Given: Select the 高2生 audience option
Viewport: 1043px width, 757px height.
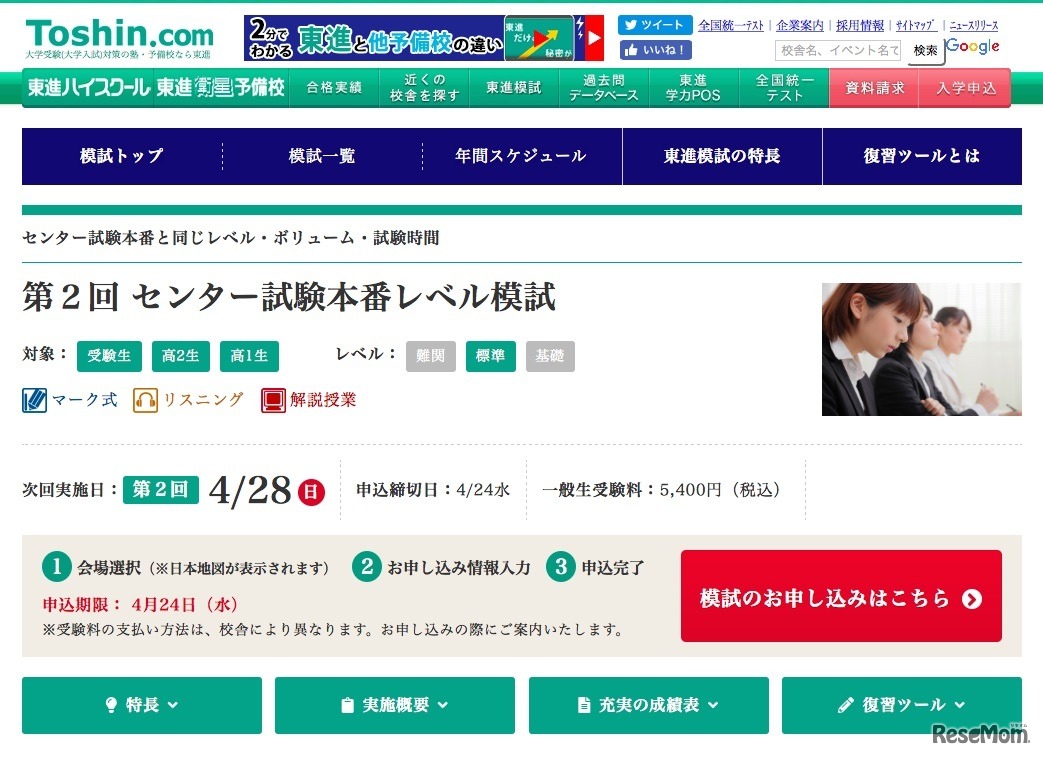Looking at the screenshot, I should (x=180, y=355).
